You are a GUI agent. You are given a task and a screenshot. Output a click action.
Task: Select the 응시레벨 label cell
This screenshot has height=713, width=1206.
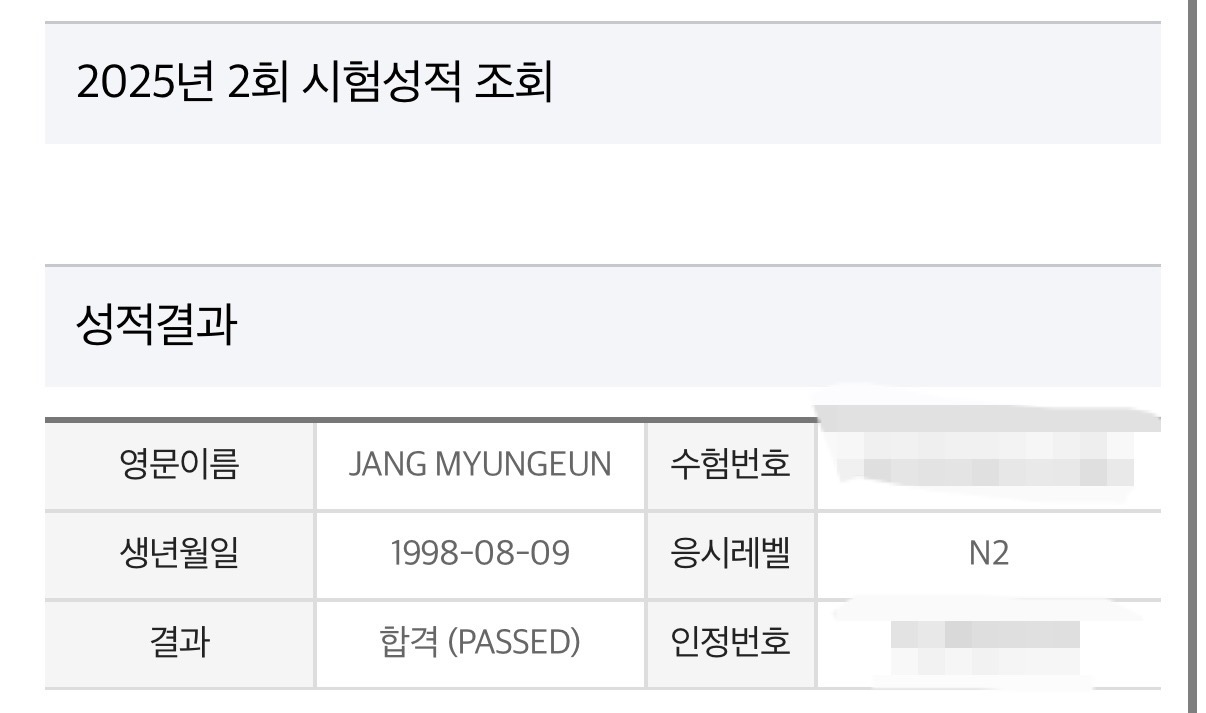pos(731,554)
